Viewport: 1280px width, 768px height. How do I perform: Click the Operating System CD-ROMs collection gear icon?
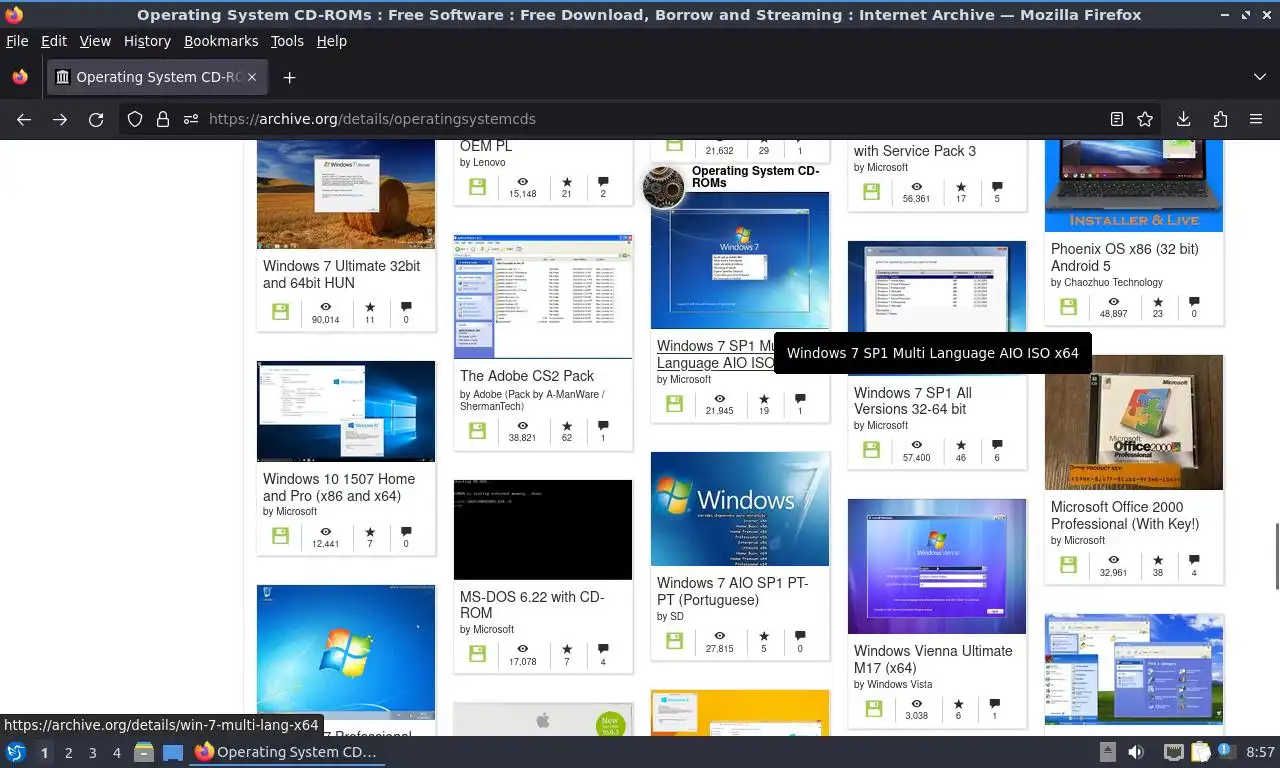663,187
